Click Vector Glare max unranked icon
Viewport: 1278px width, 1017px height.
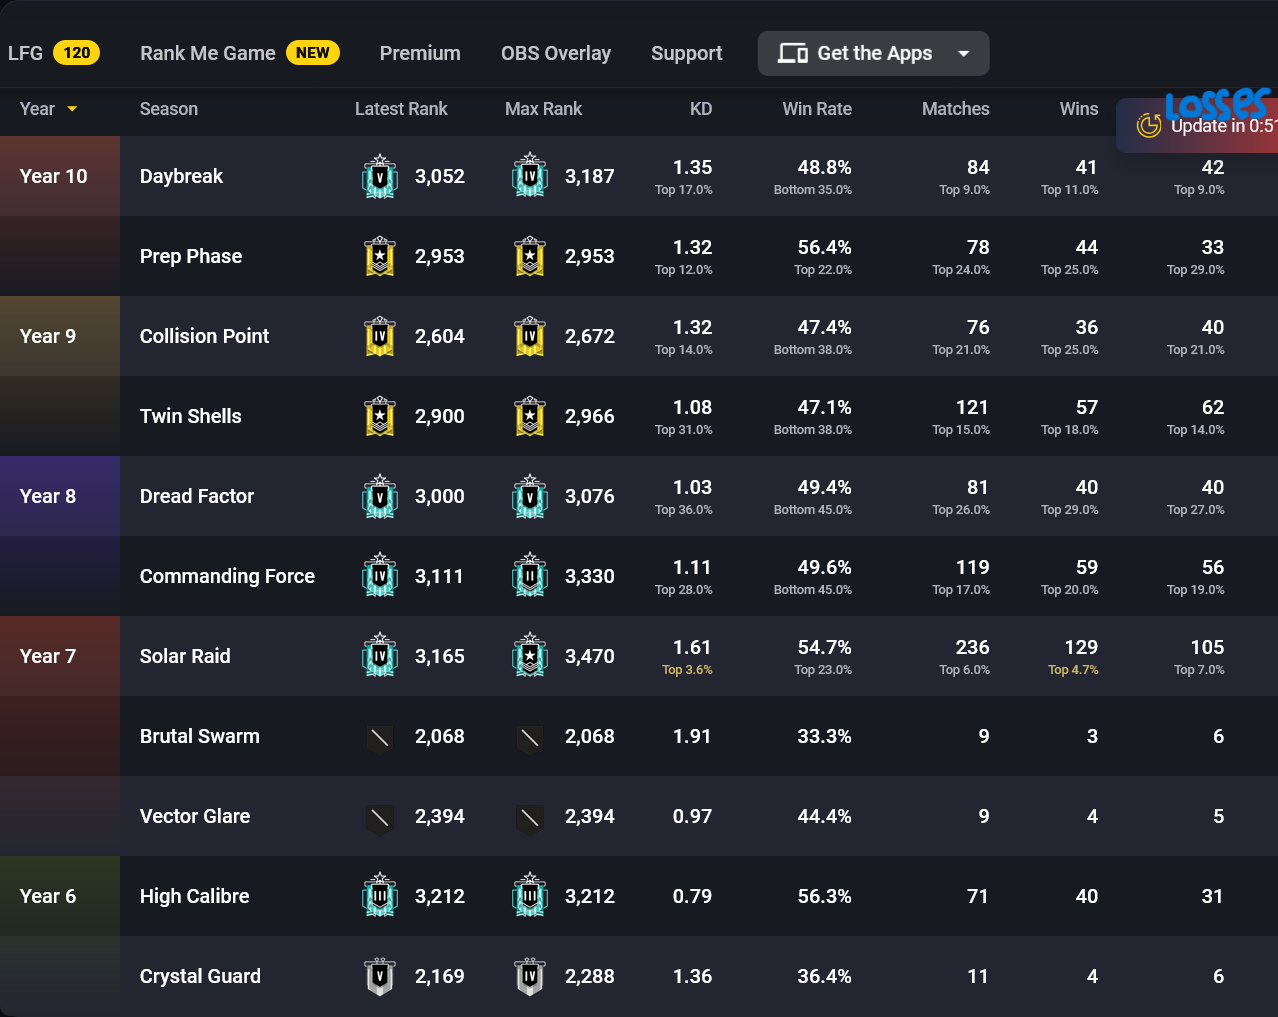pos(530,818)
